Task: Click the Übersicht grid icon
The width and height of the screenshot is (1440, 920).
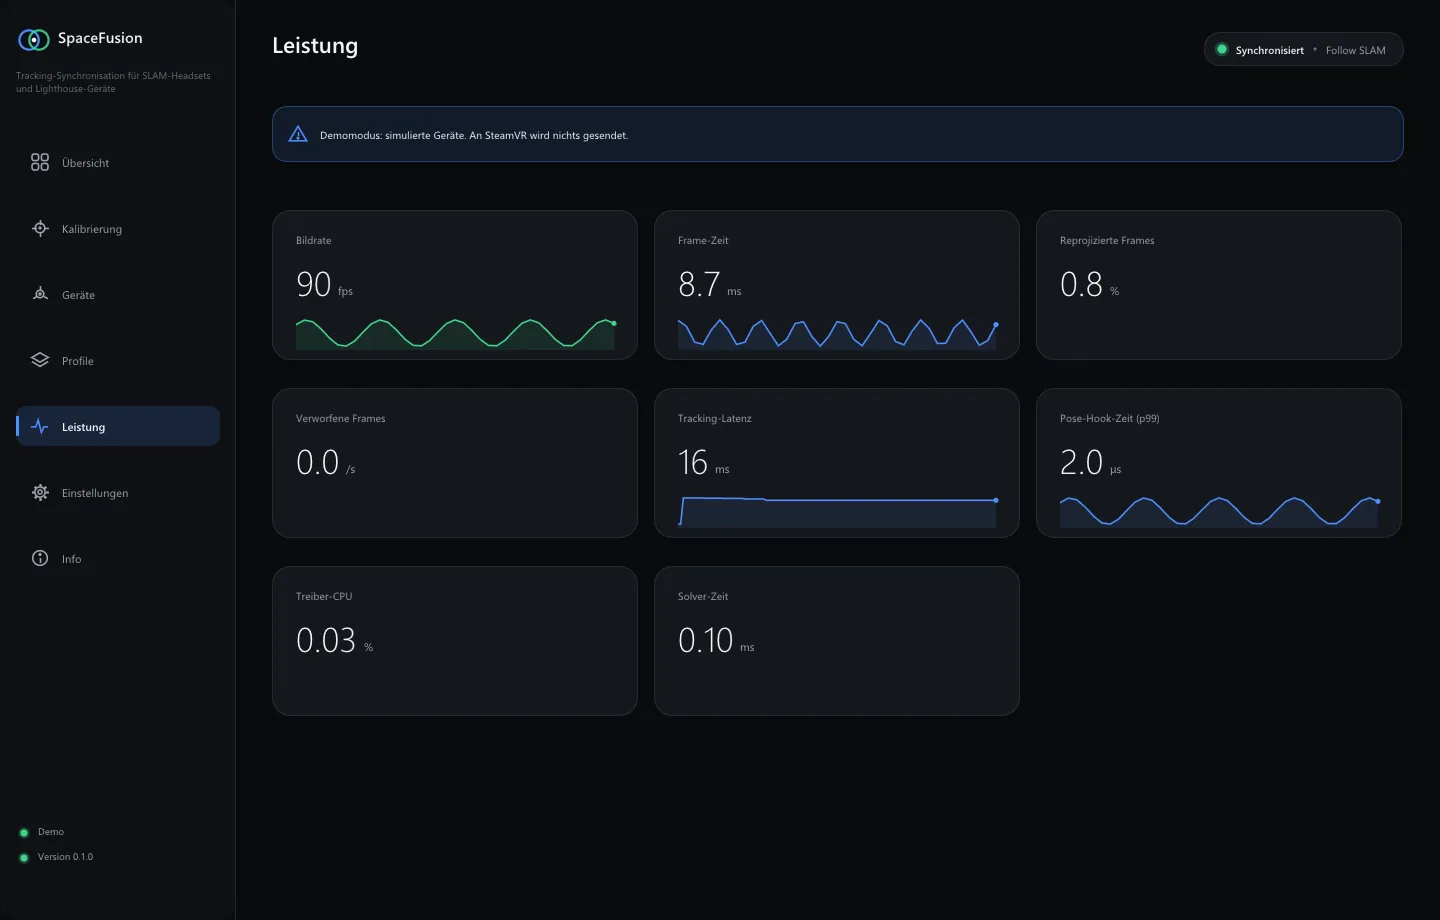Action: click(x=40, y=162)
